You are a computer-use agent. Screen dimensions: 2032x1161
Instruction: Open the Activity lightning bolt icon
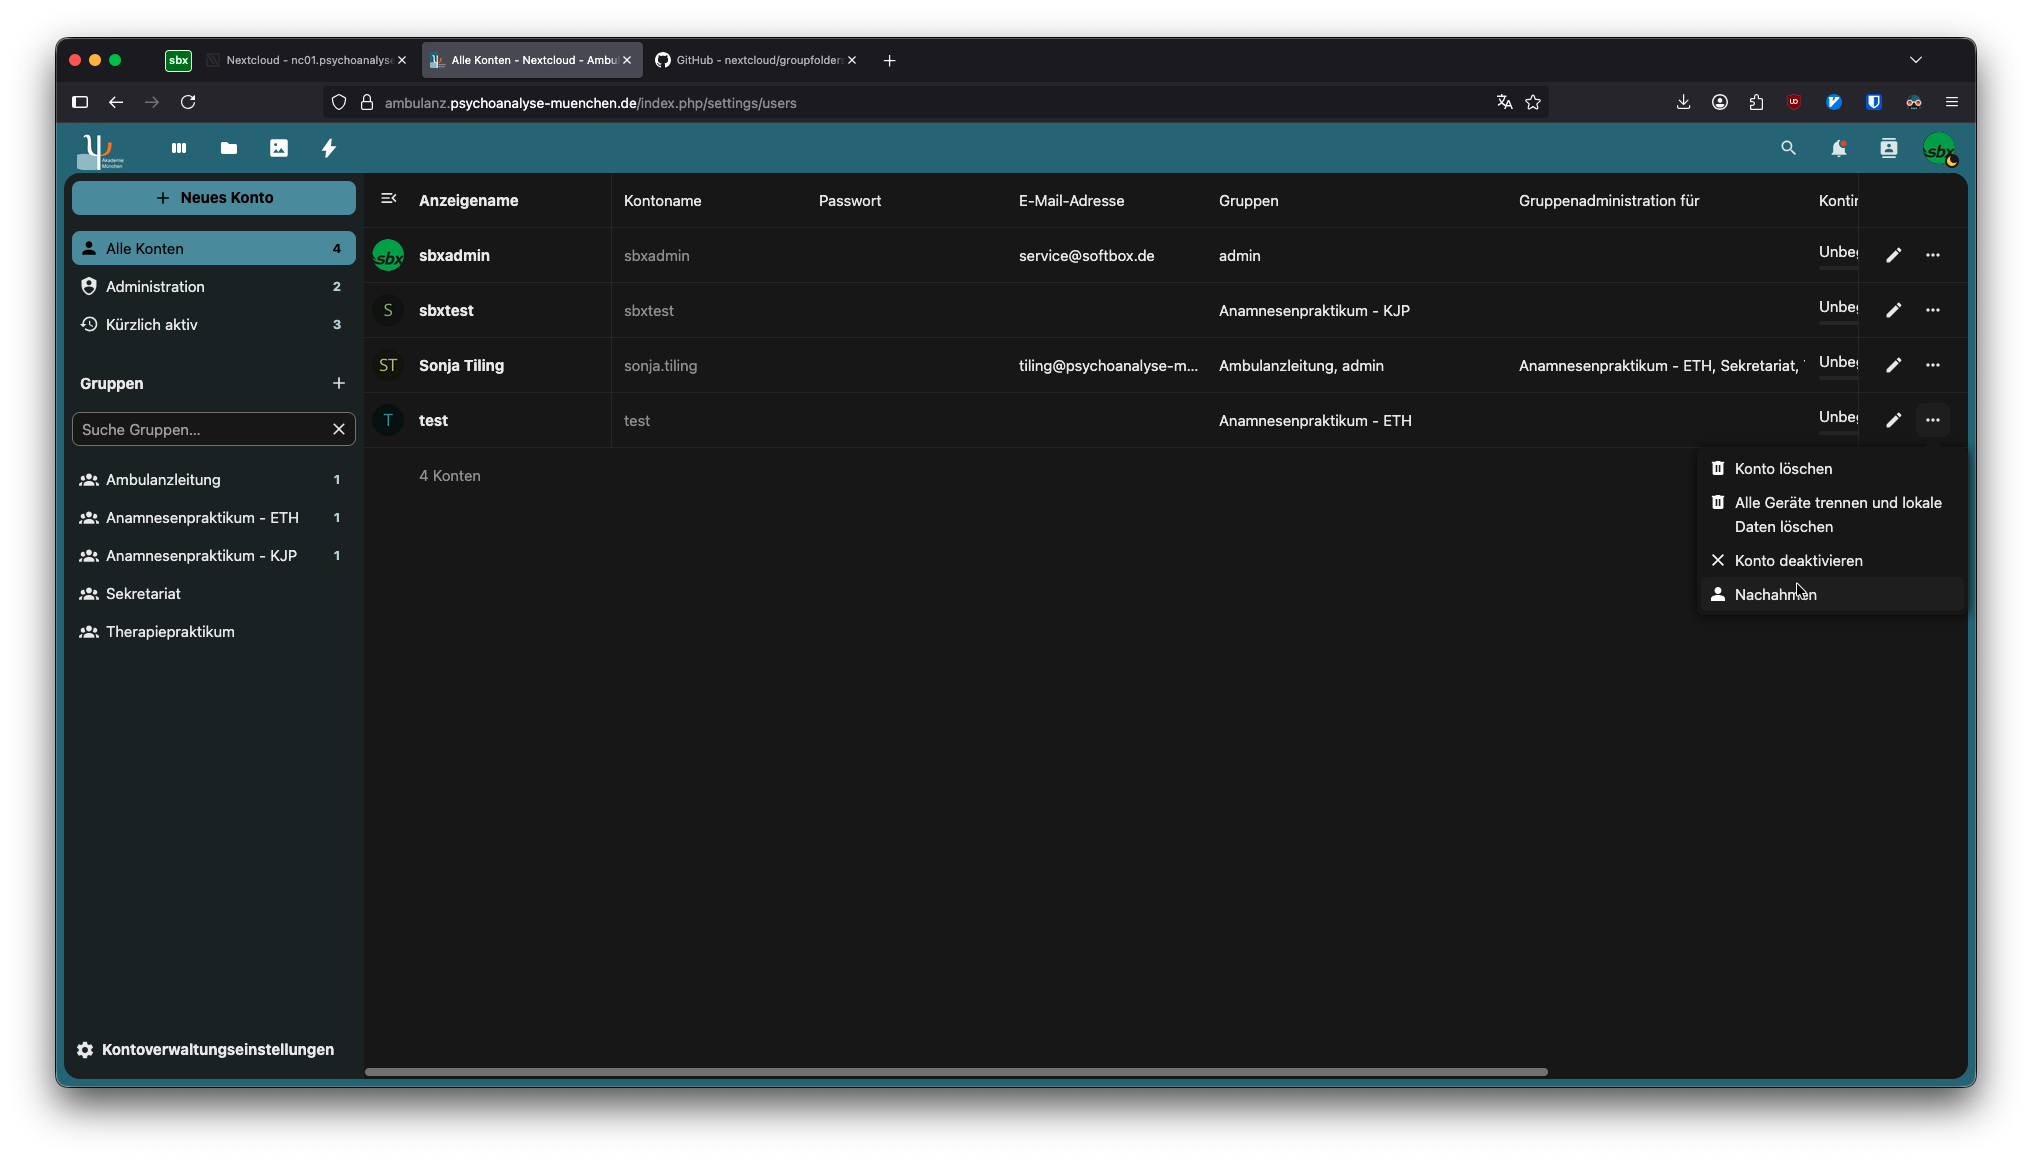(328, 148)
